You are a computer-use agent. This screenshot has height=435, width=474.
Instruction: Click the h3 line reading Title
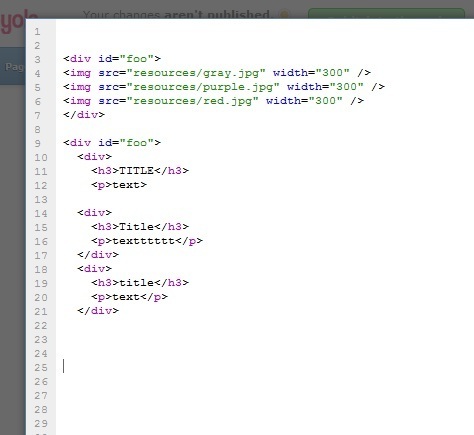(x=140, y=227)
